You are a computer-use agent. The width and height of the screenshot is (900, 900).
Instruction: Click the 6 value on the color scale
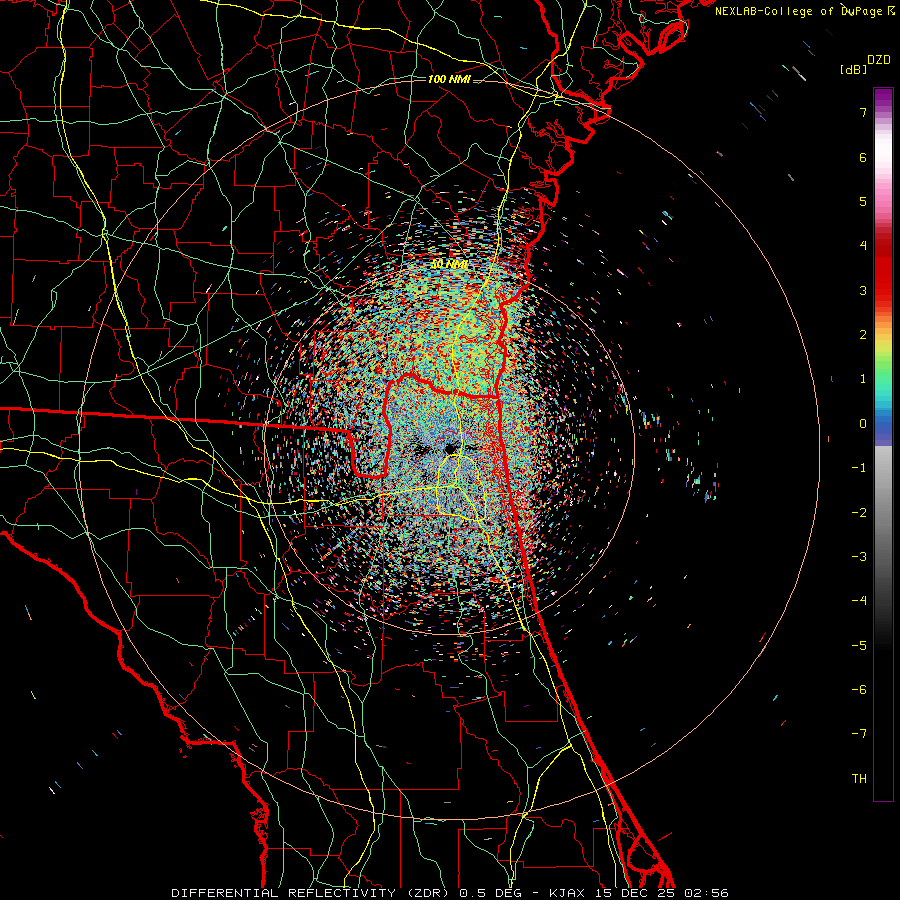point(863,157)
